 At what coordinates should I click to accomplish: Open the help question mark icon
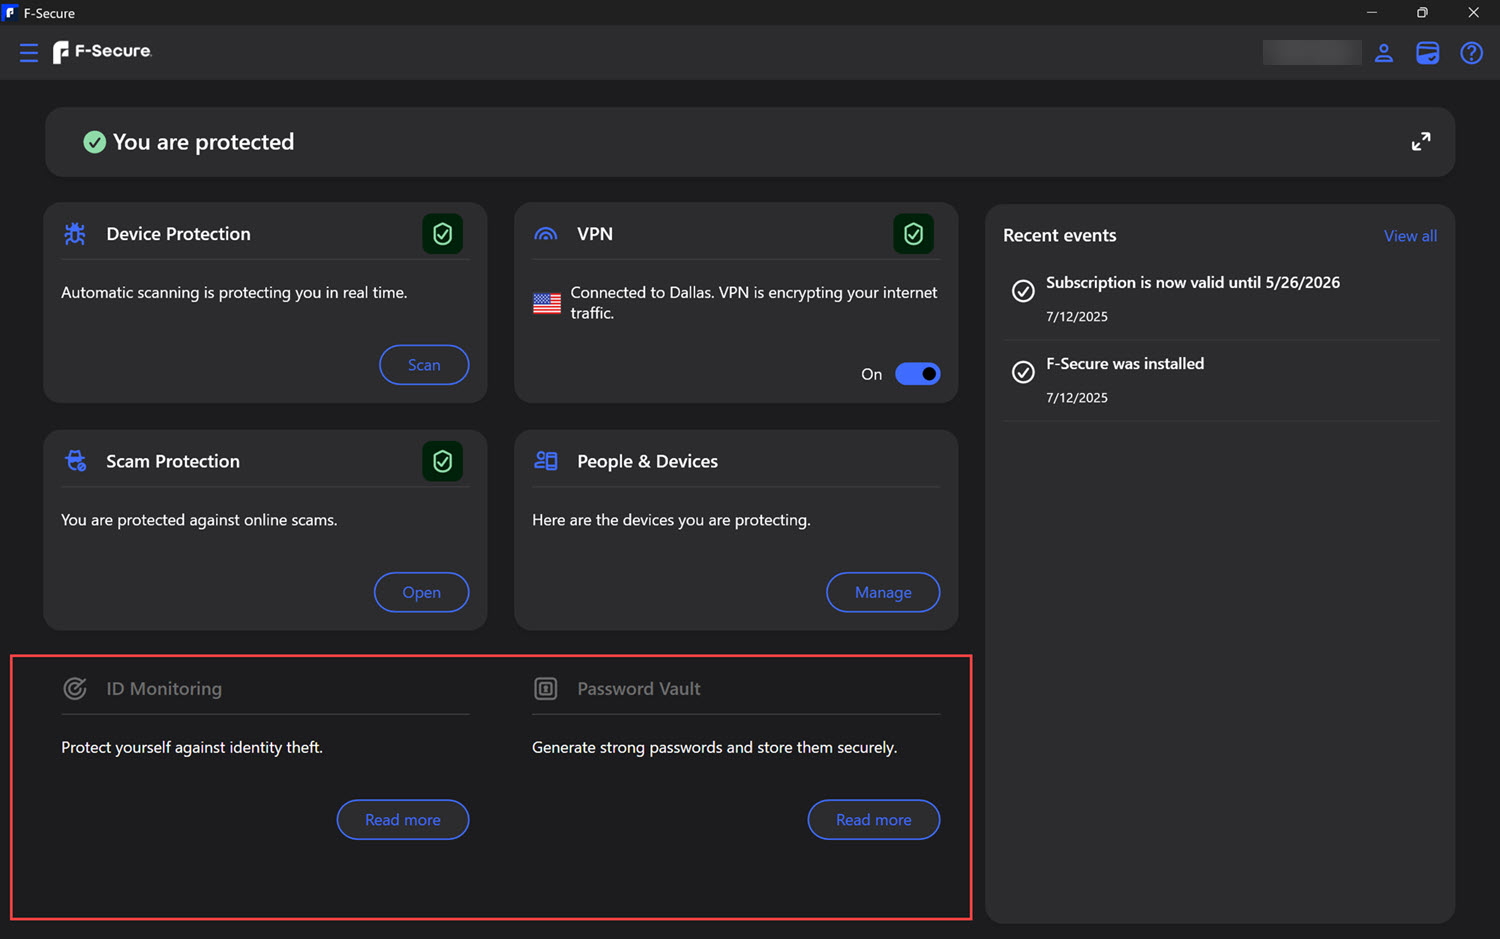(x=1471, y=53)
